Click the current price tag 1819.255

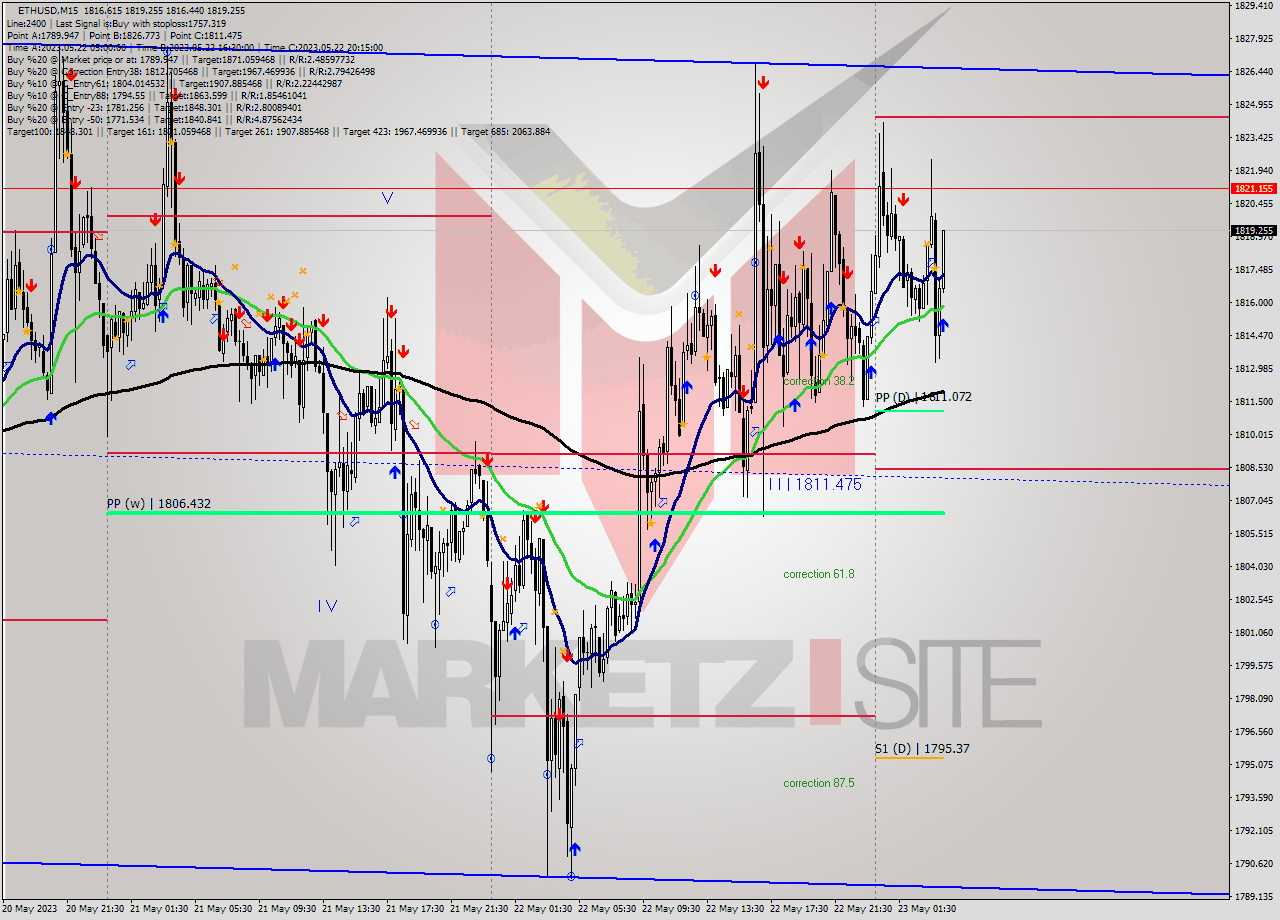[x=1253, y=230]
